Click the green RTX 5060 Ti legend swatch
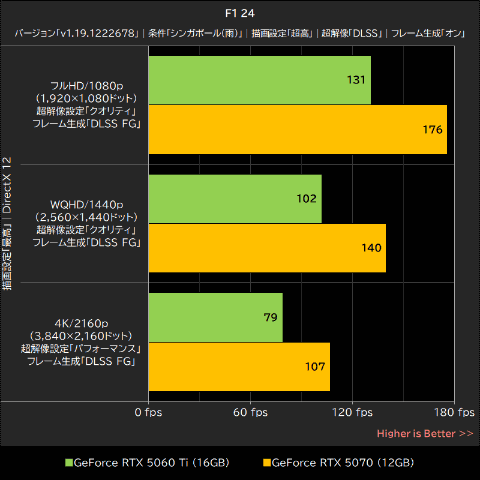480x480 pixels. pyautogui.click(x=69, y=463)
